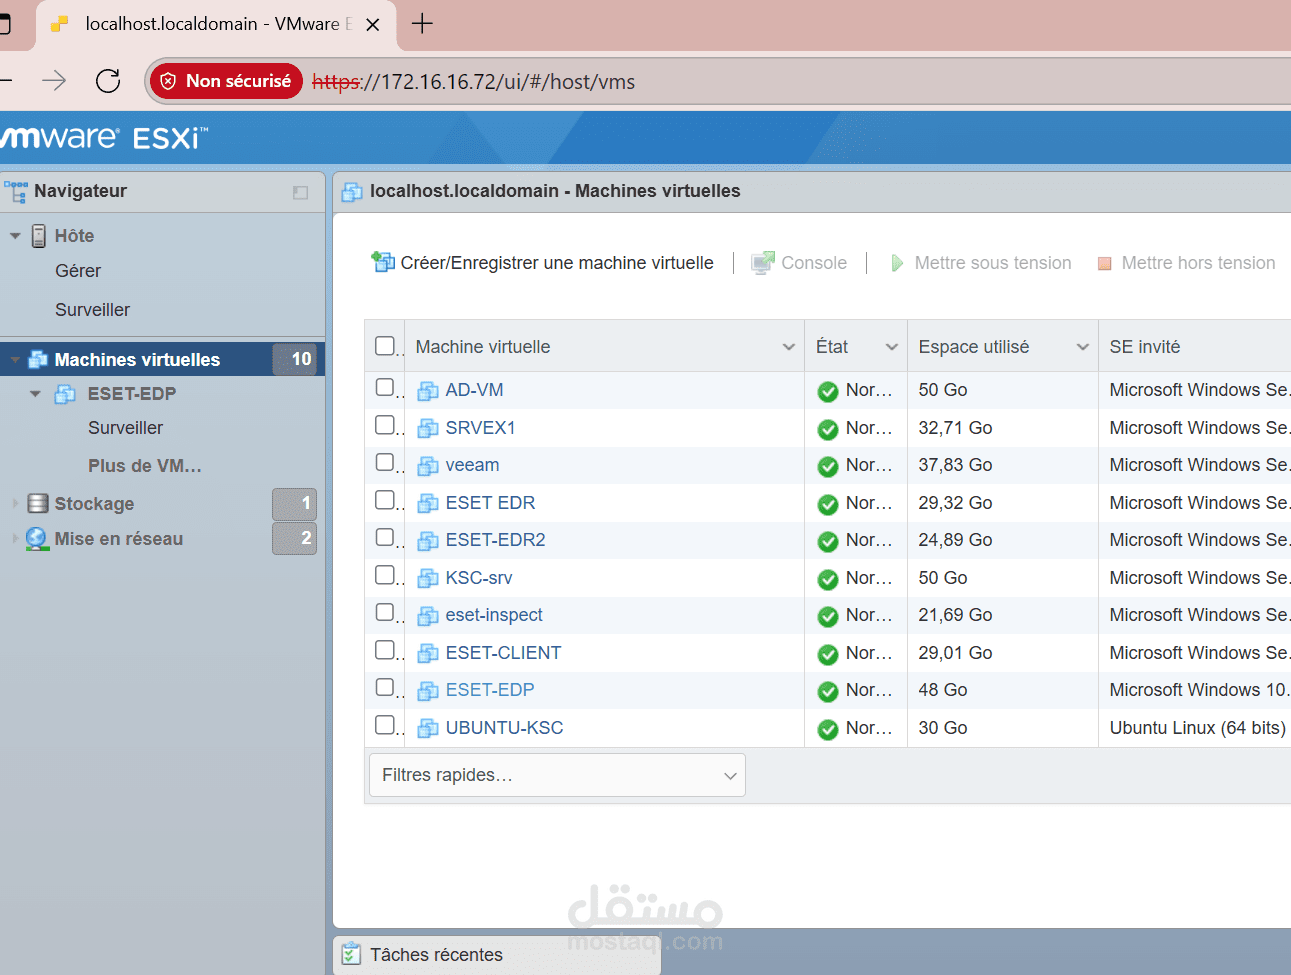
Task: Click the Mise en réseau globe icon
Action: click(37, 539)
